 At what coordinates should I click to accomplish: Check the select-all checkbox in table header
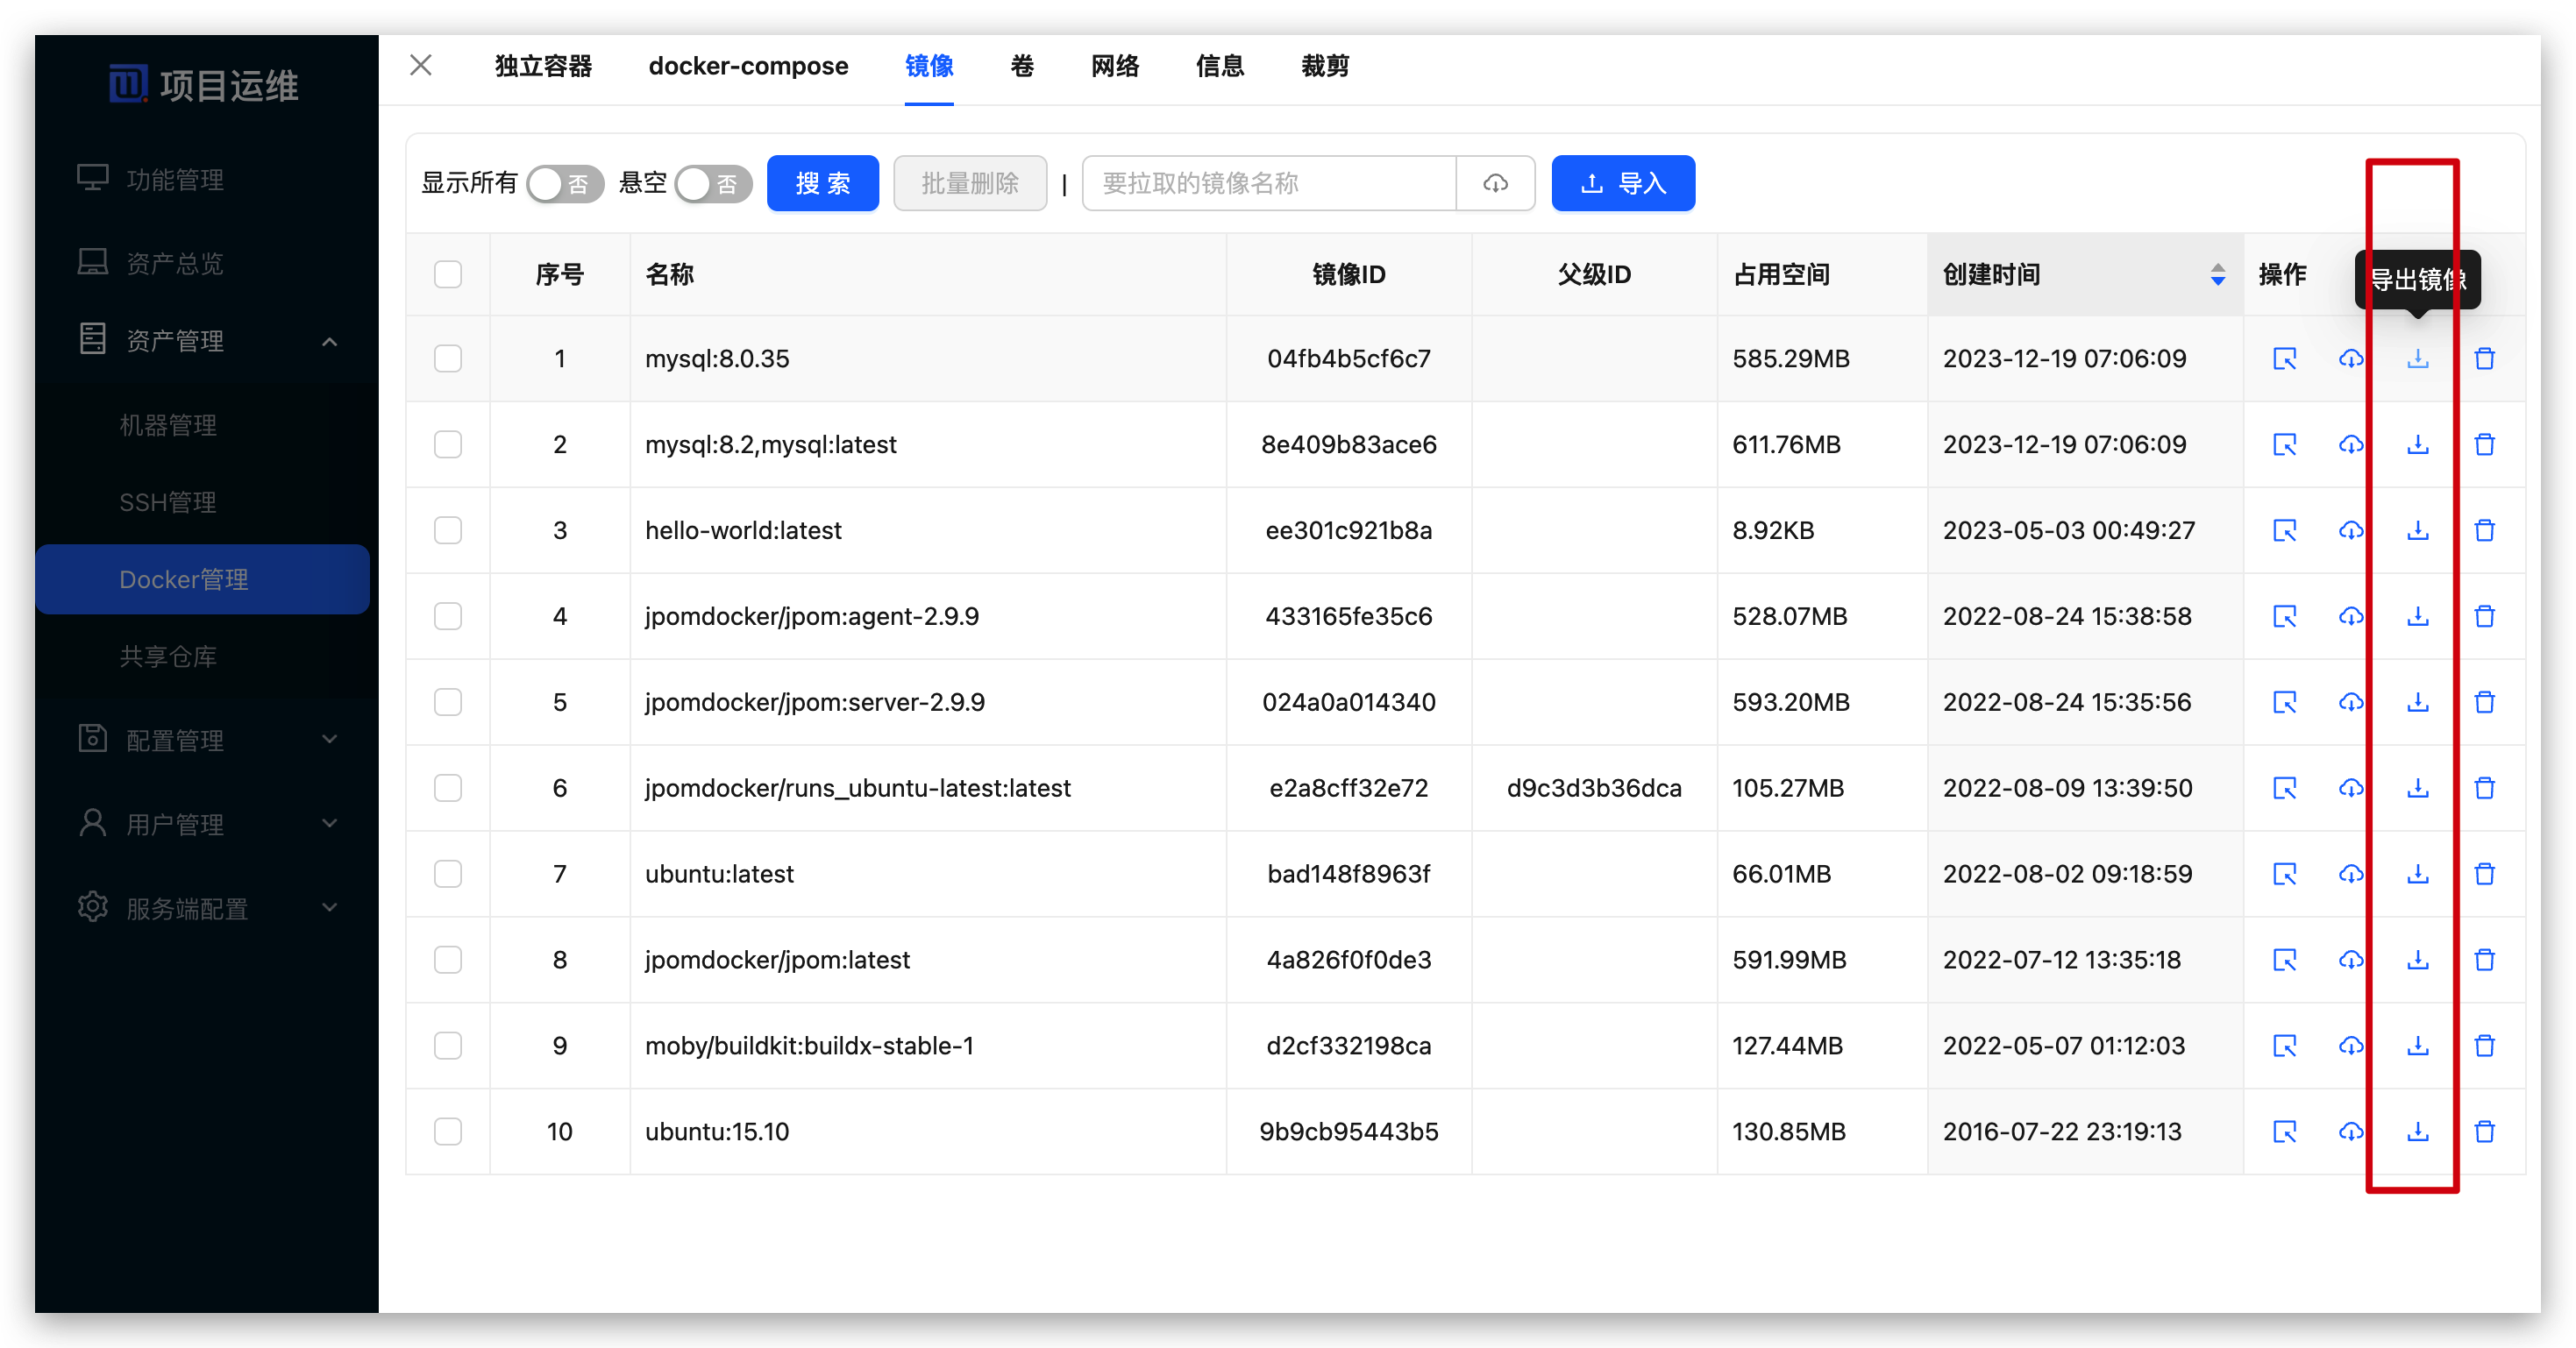pos(447,274)
